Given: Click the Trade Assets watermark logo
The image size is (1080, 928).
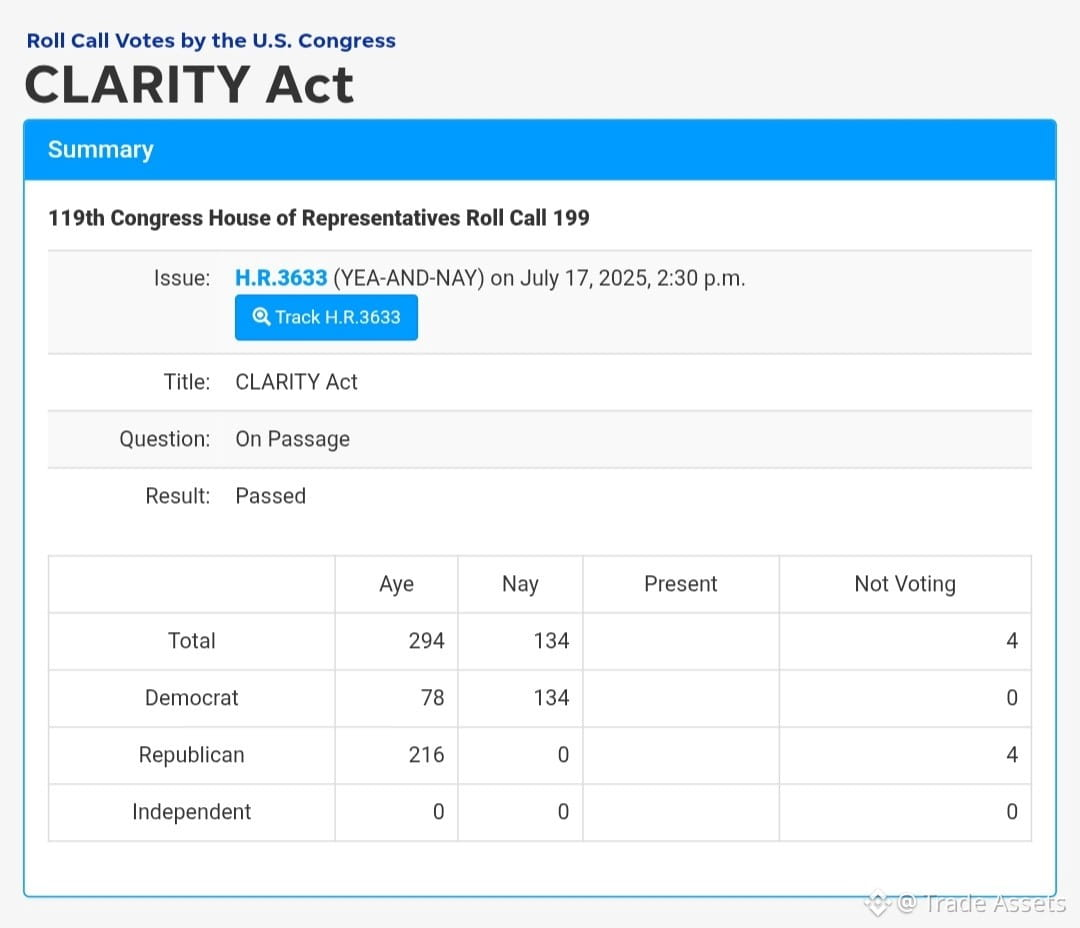Looking at the screenshot, I should tap(878, 903).
